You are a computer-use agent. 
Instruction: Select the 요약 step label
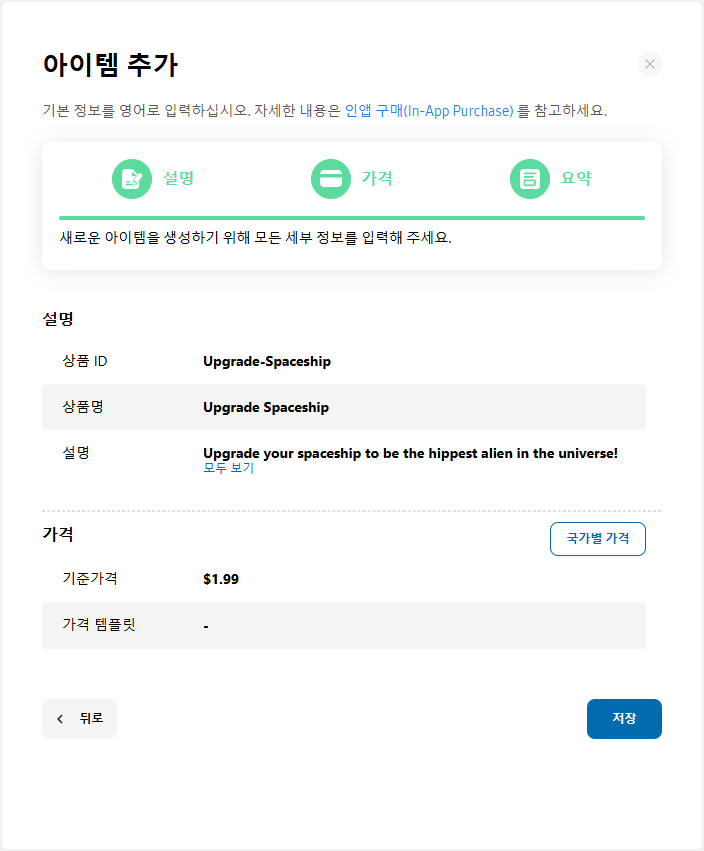pyautogui.click(x=576, y=178)
